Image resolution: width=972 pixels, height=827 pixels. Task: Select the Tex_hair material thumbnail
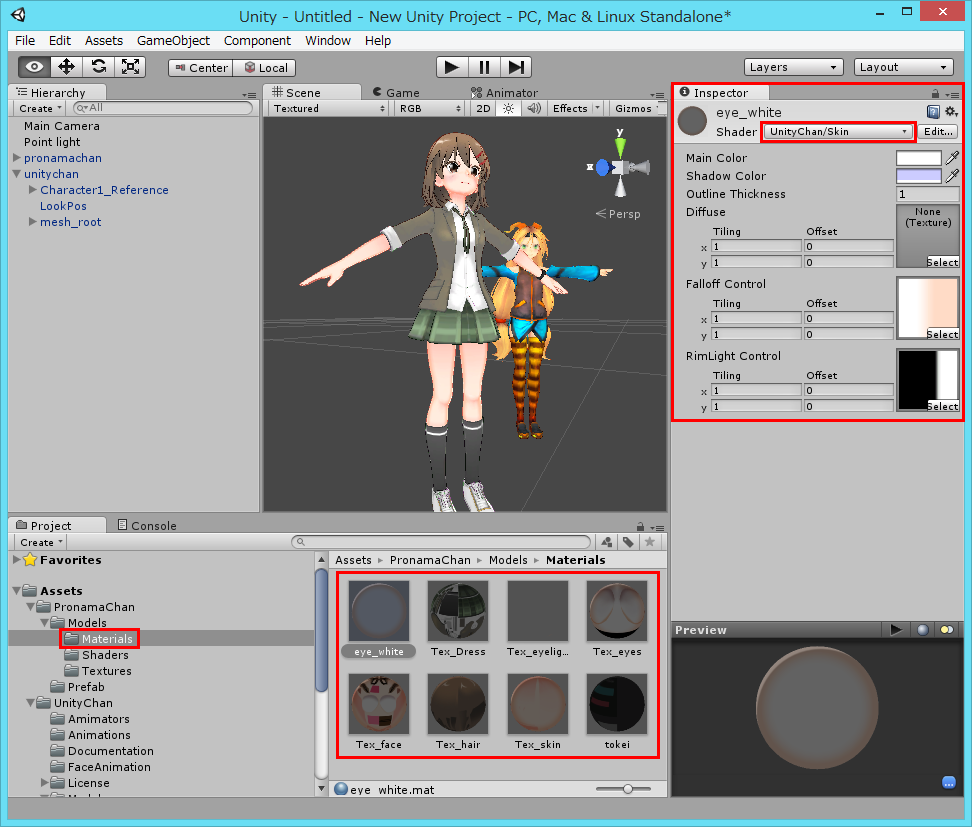459,706
